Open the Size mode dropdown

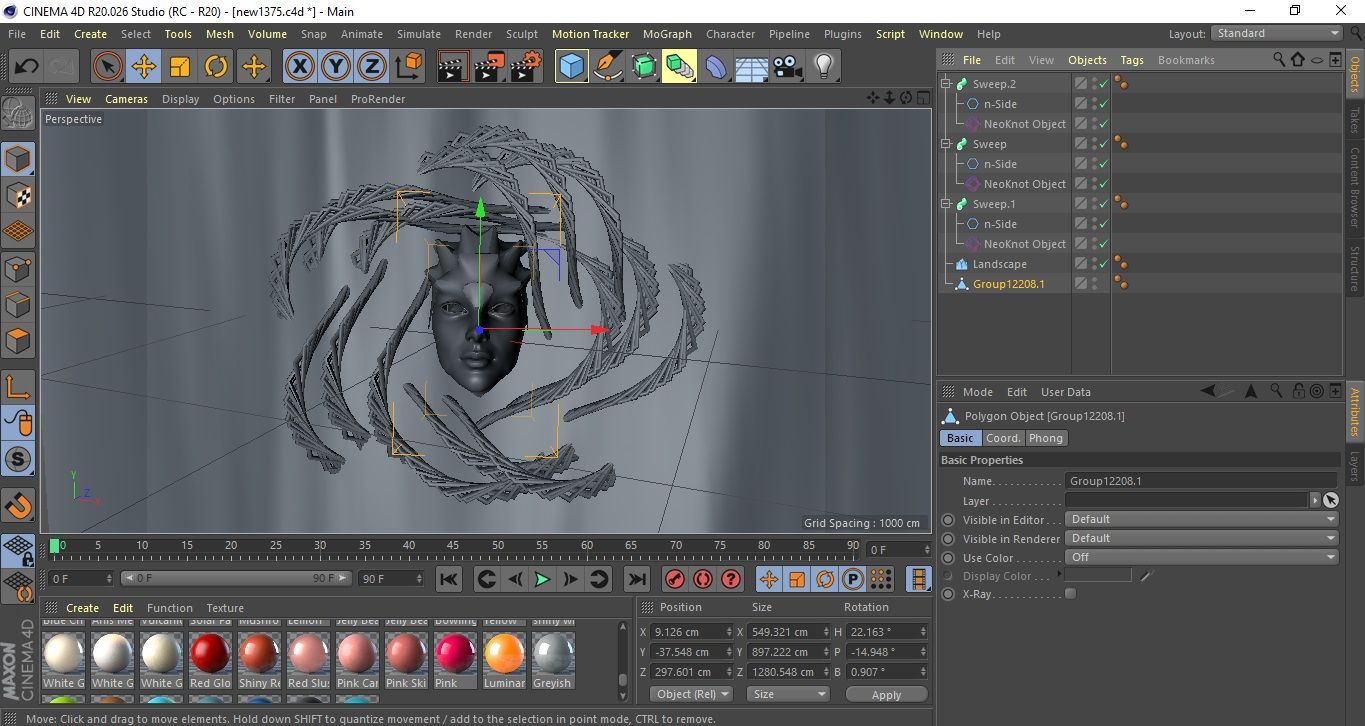tap(789, 694)
